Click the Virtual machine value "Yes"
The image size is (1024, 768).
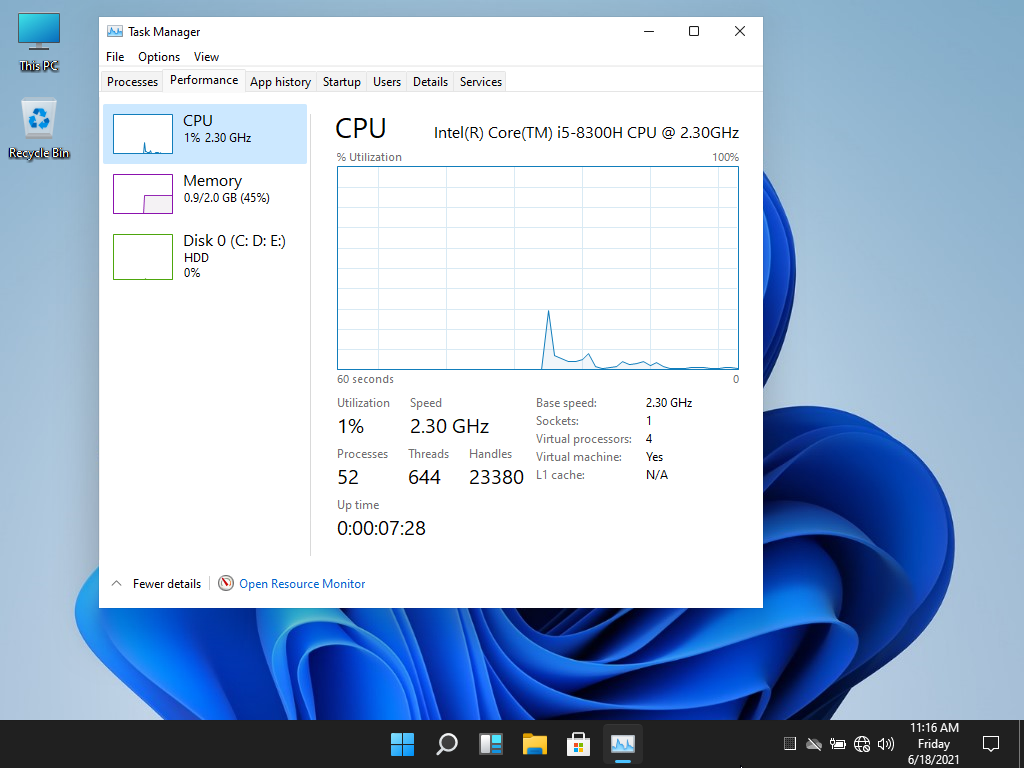(654, 457)
